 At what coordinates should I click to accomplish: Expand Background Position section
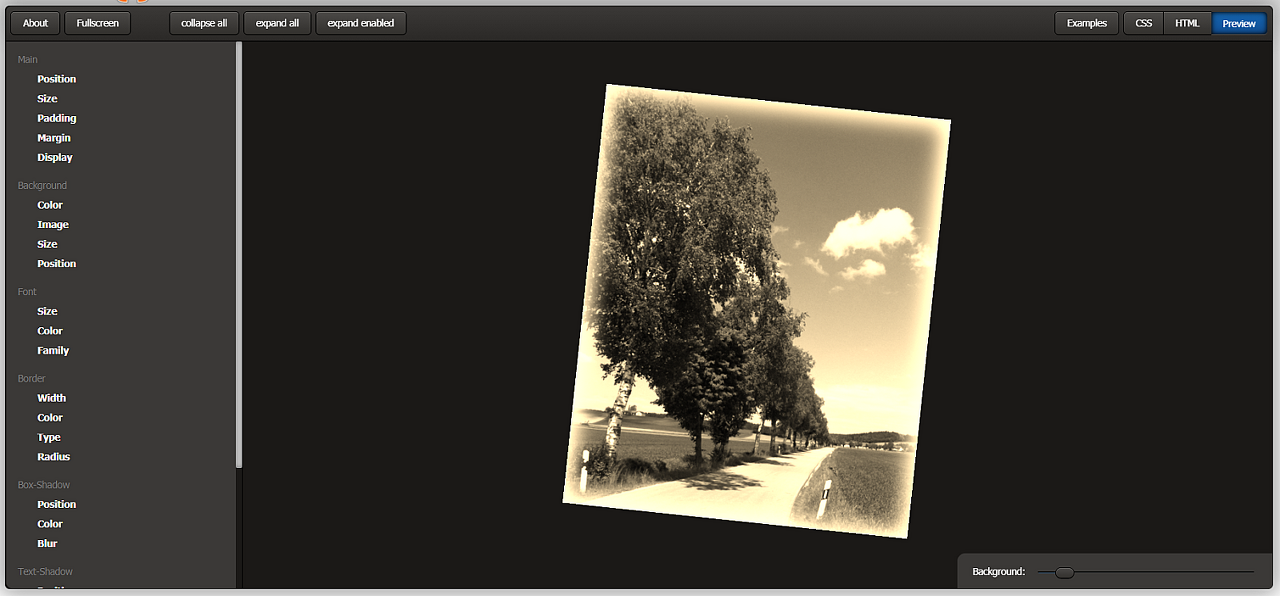click(57, 264)
